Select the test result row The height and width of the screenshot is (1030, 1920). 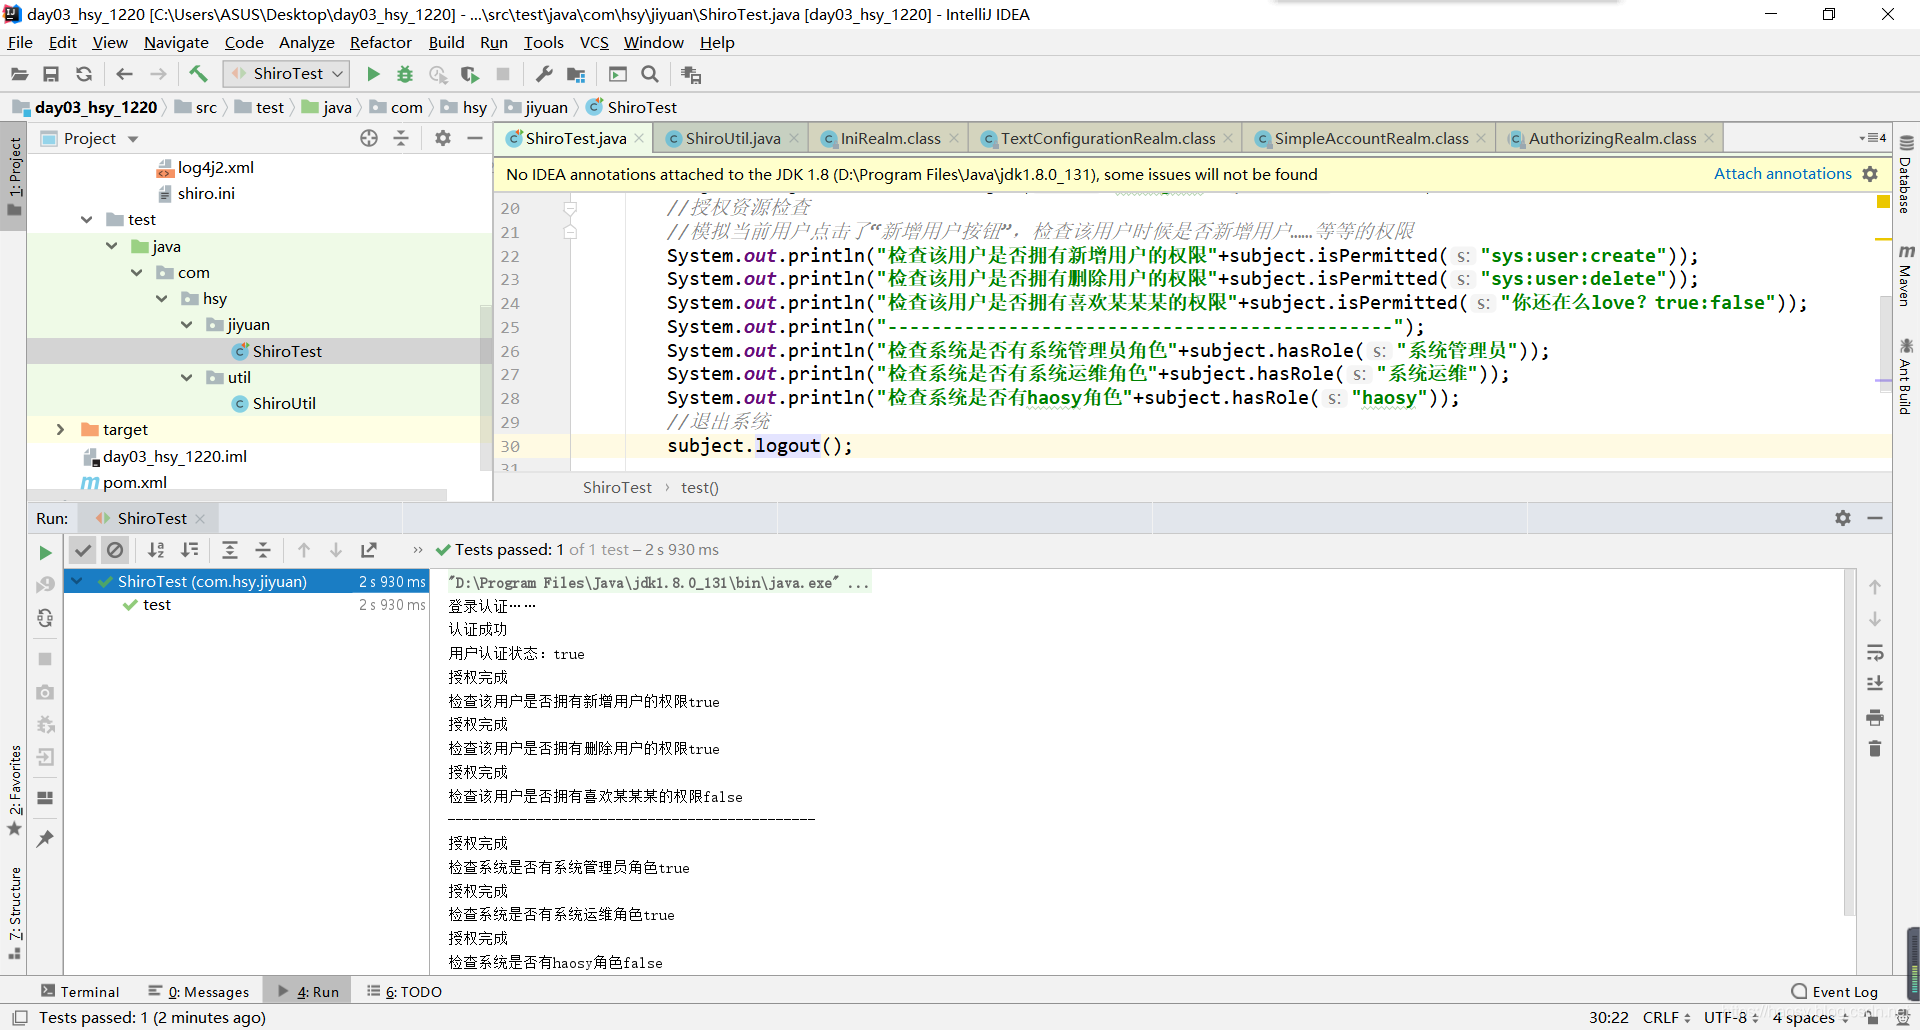point(246,605)
